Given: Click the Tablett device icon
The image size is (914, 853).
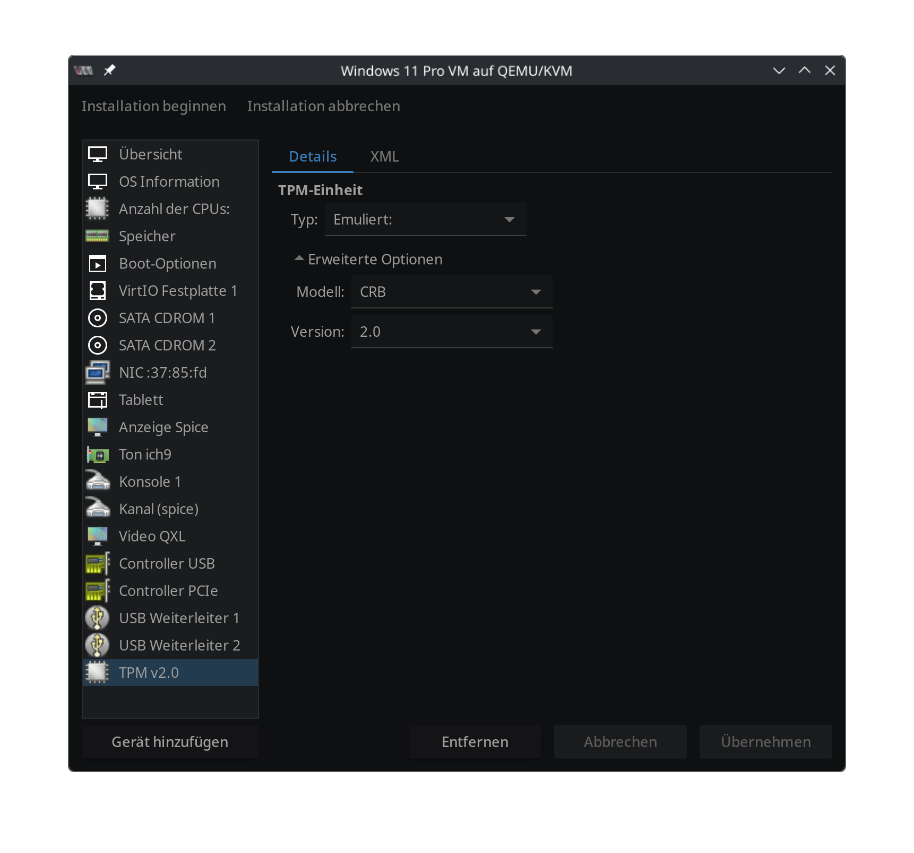Looking at the screenshot, I should click(97, 400).
